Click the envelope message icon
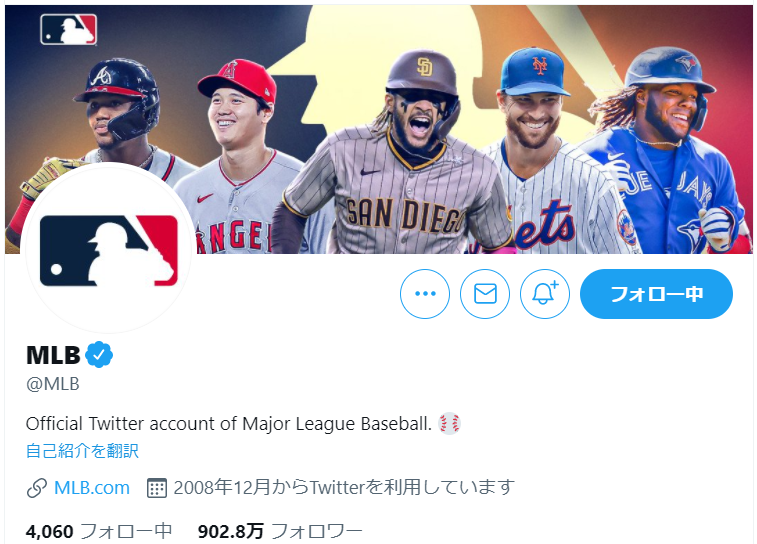Screen dimensions: 757x544 [x=485, y=293]
